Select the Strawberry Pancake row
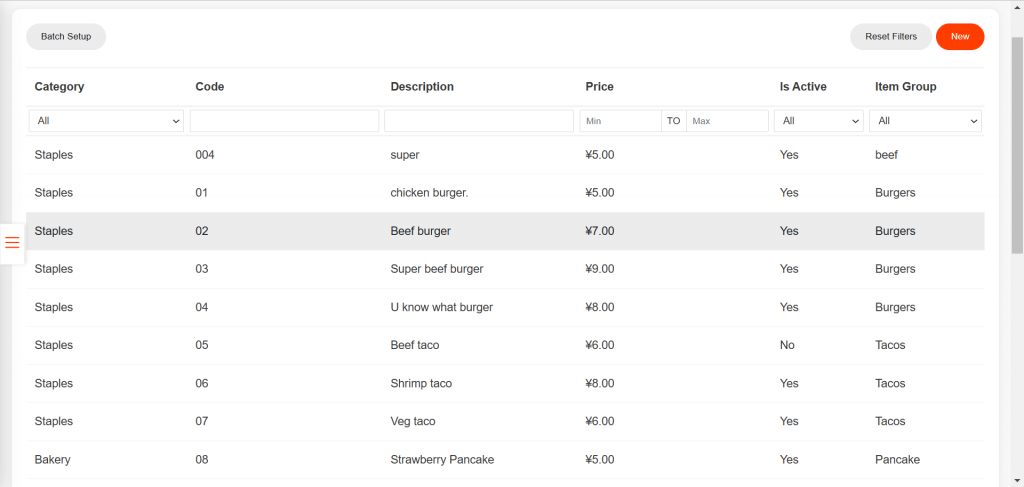Image resolution: width=1024 pixels, height=487 pixels. (x=442, y=460)
